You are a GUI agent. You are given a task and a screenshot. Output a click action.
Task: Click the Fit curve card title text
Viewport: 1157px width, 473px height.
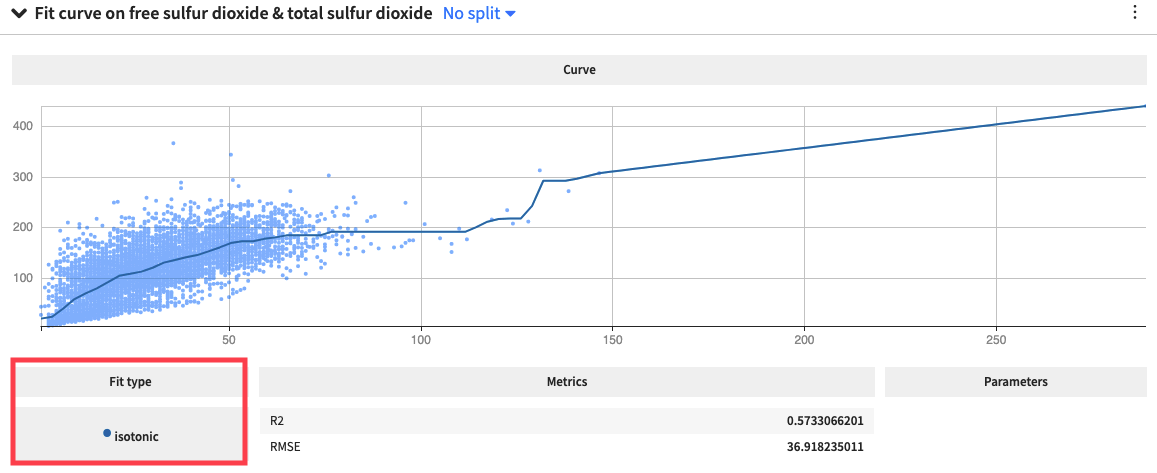coord(233,14)
